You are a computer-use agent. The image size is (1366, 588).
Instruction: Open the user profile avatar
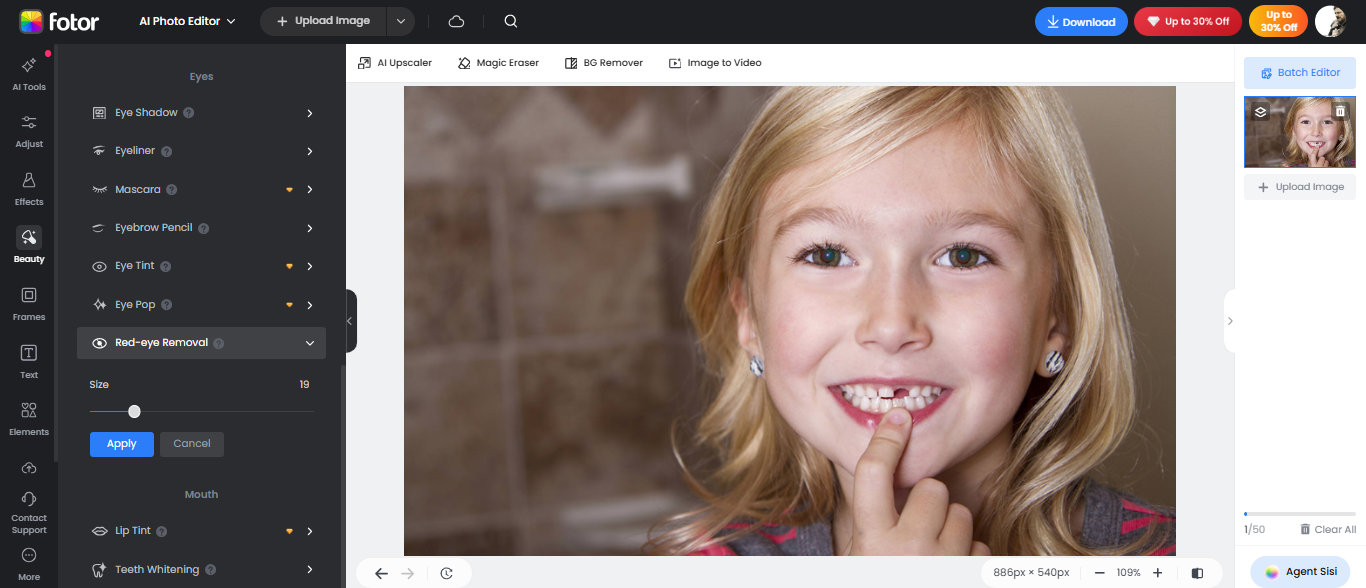pos(1330,21)
